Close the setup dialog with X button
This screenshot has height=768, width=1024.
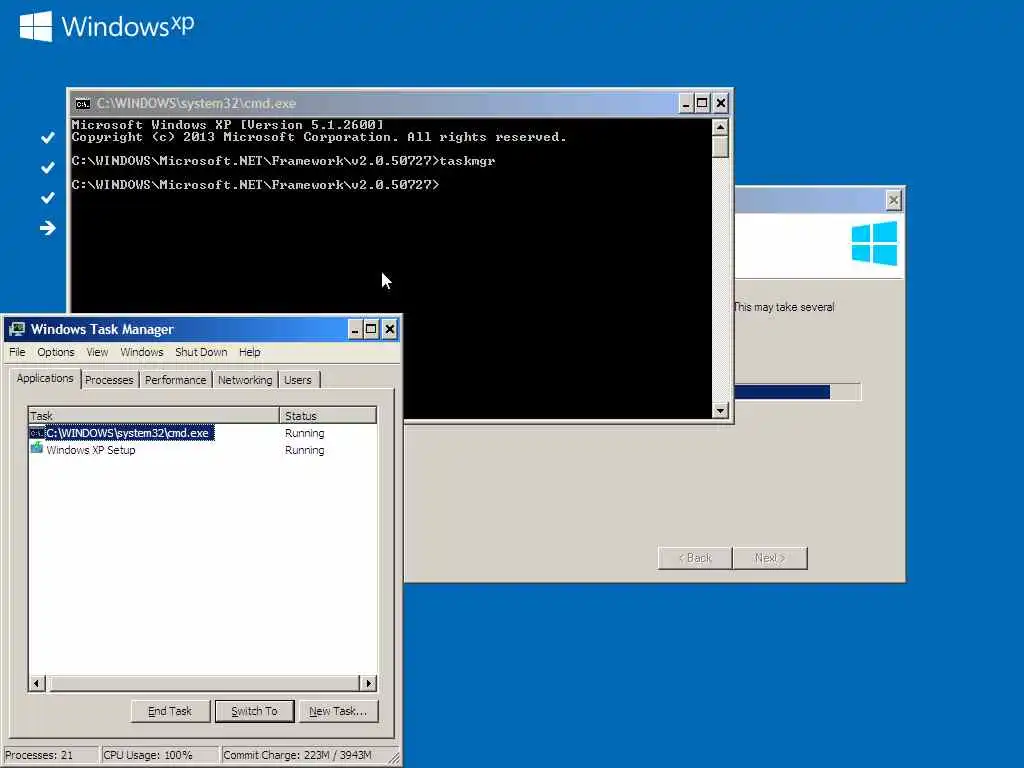(x=893, y=200)
